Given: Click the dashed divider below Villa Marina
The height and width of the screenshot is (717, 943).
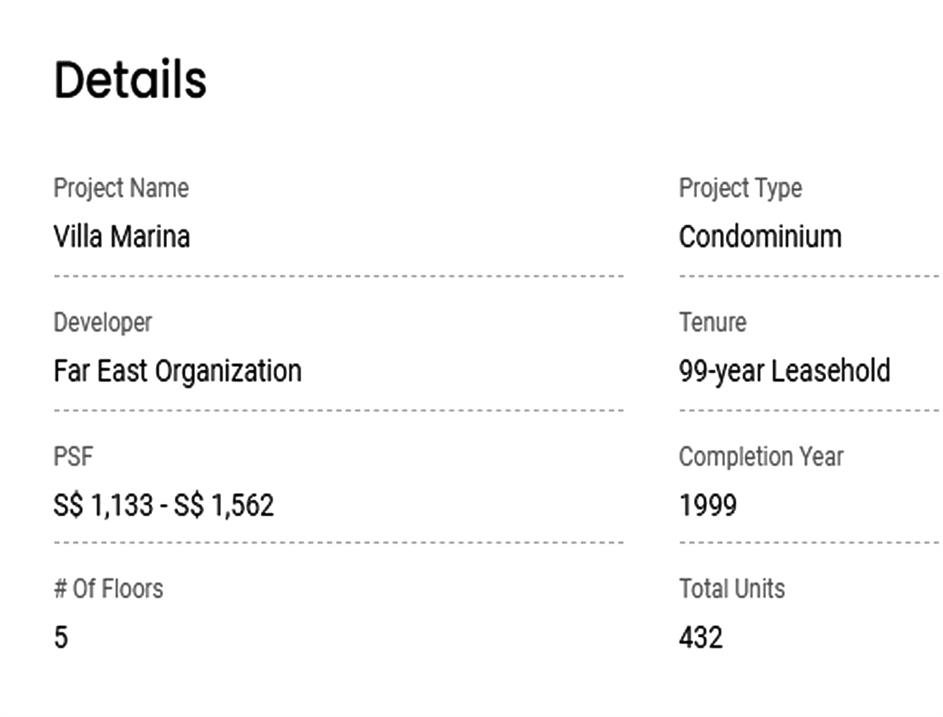Looking at the screenshot, I should click(x=338, y=275).
